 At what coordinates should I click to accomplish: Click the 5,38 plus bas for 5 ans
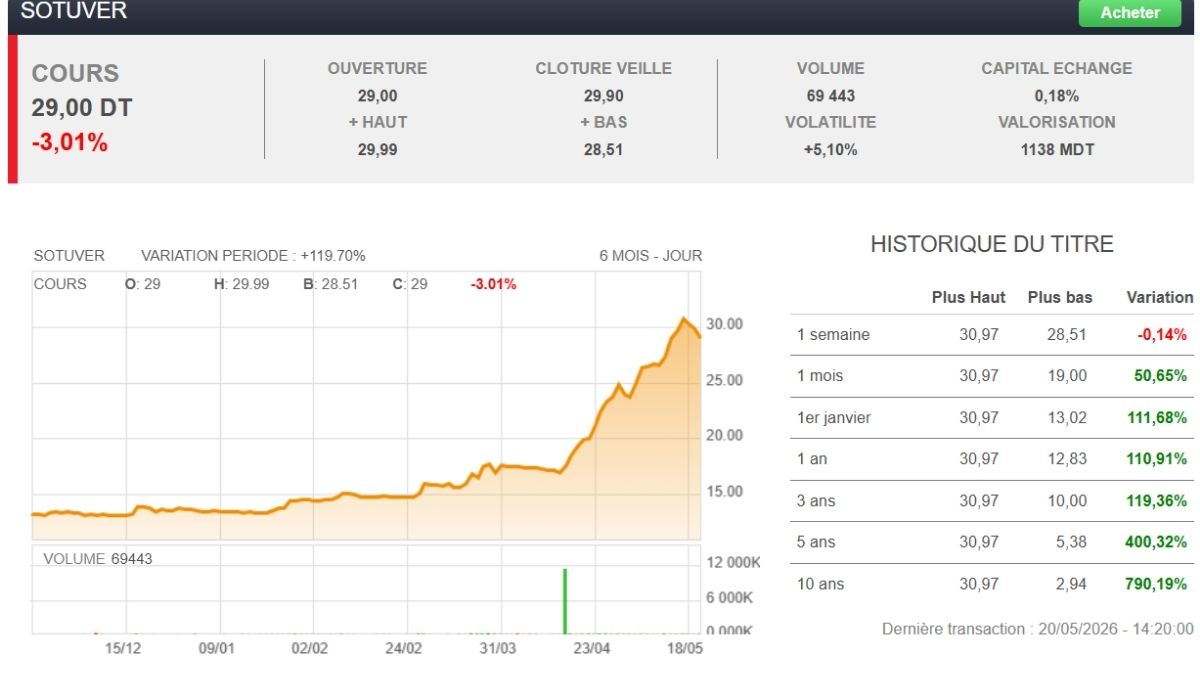pos(1071,542)
